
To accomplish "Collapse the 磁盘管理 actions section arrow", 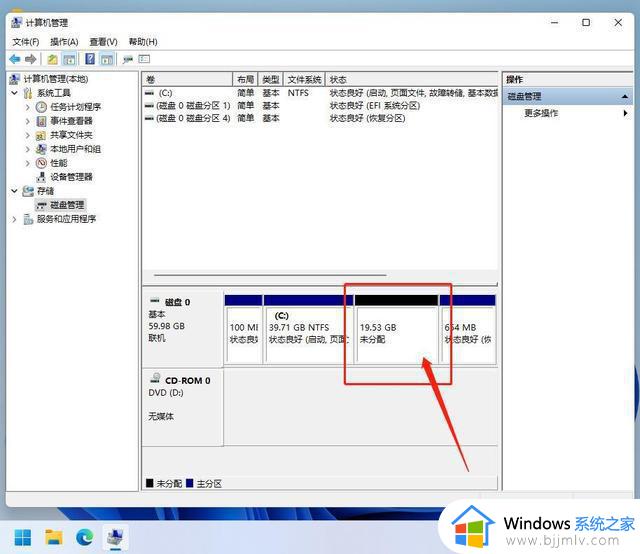I will 624,97.
